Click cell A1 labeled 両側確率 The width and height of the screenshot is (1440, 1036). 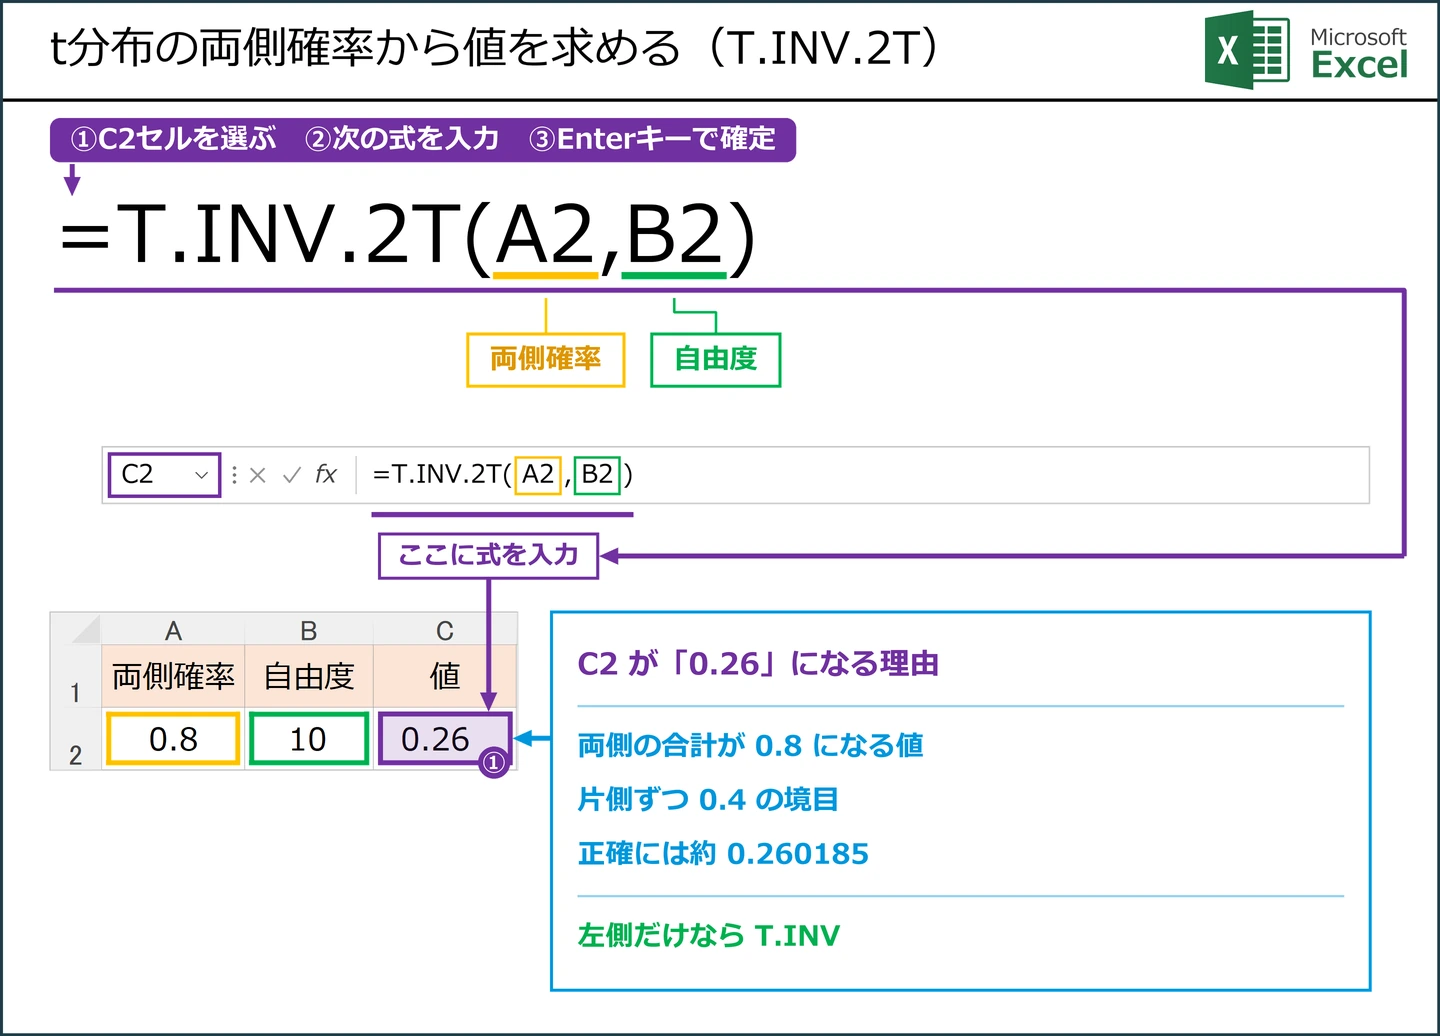[173, 677]
